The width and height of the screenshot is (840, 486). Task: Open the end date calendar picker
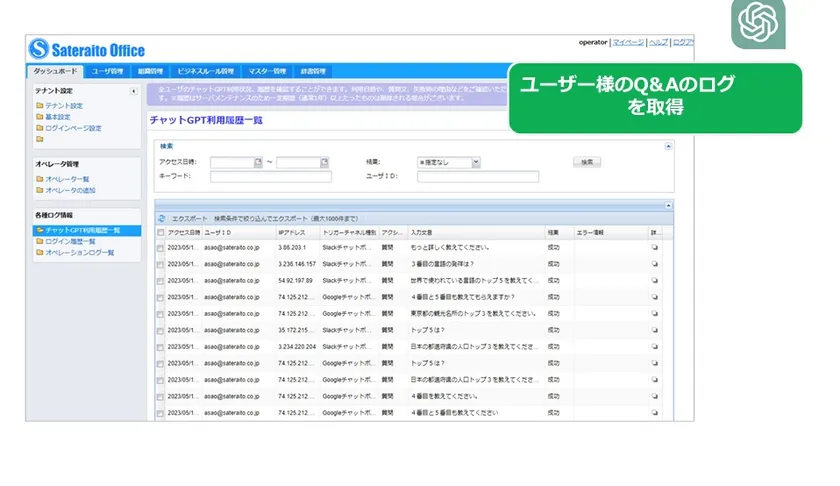point(323,162)
